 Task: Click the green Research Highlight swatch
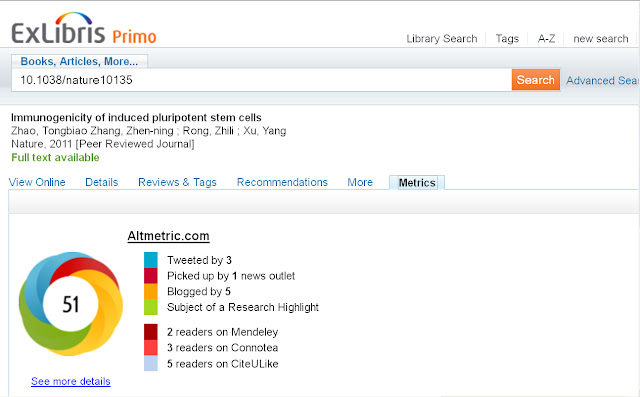tap(151, 307)
